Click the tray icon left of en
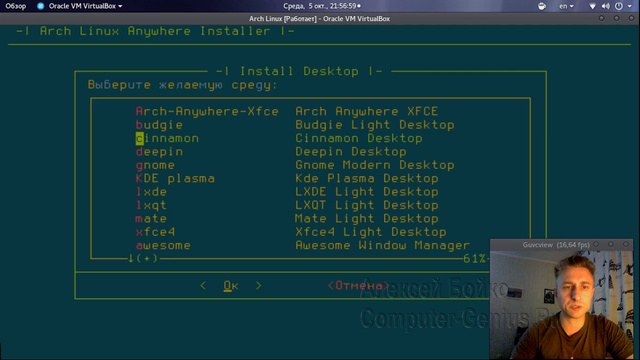Viewport: 640px width, 360px height. 542,6
